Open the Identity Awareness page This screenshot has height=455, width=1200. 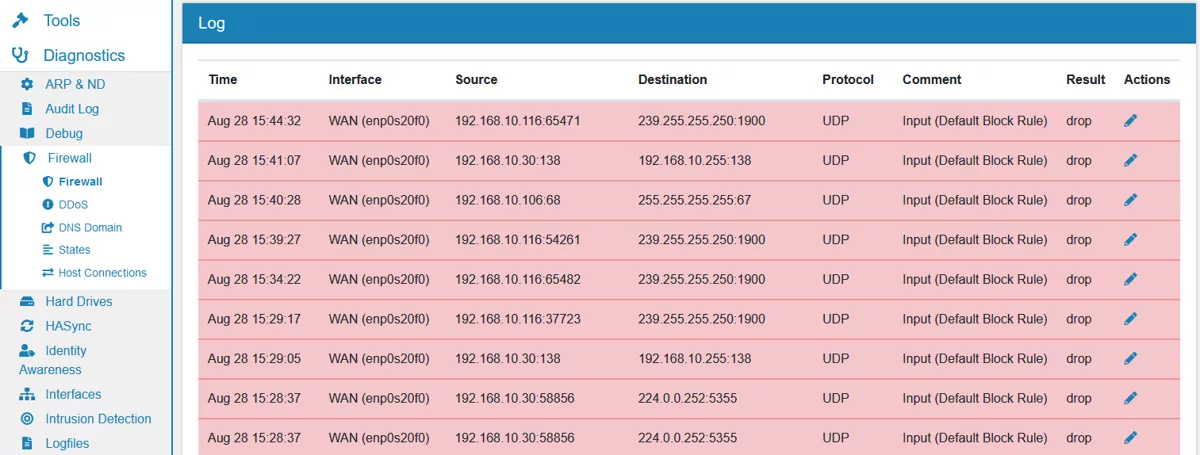(x=52, y=360)
